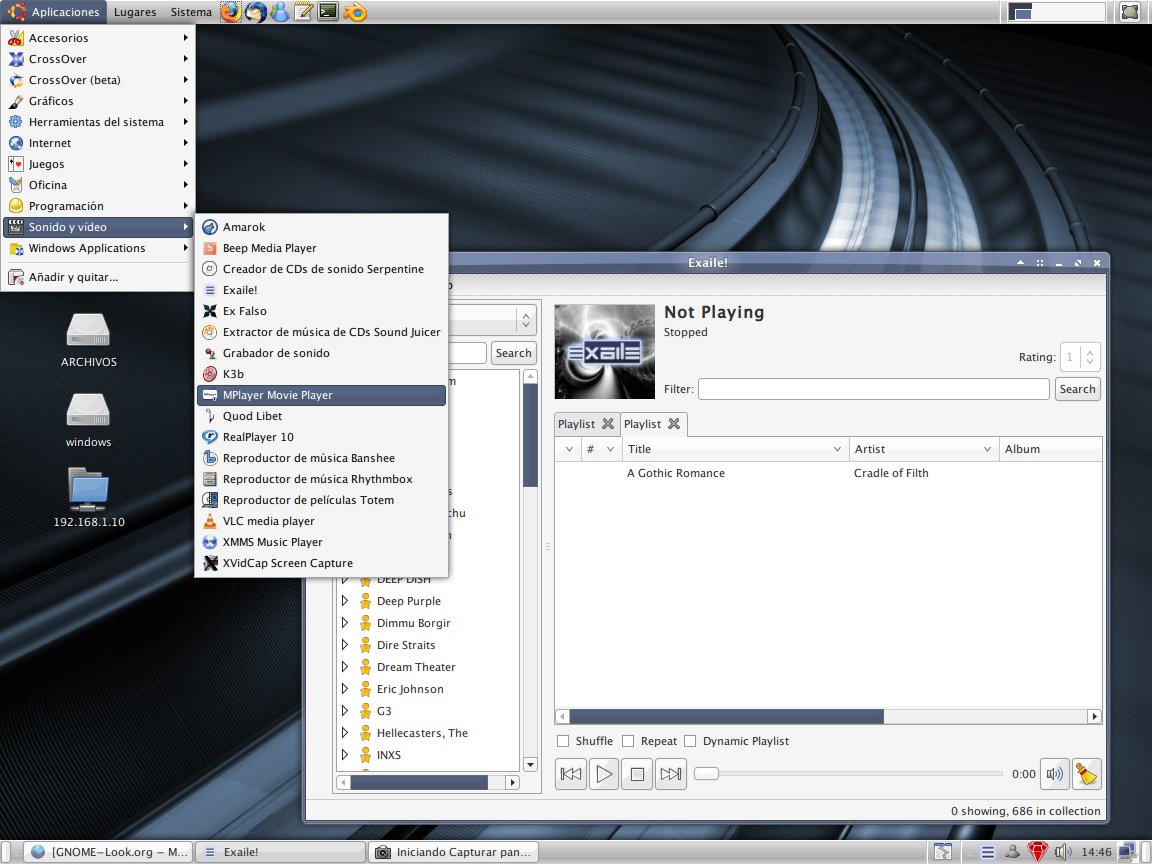Screen dimensions: 1152x864
Task: Expand the Dream Theater artist node
Action: (x=345, y=666)
